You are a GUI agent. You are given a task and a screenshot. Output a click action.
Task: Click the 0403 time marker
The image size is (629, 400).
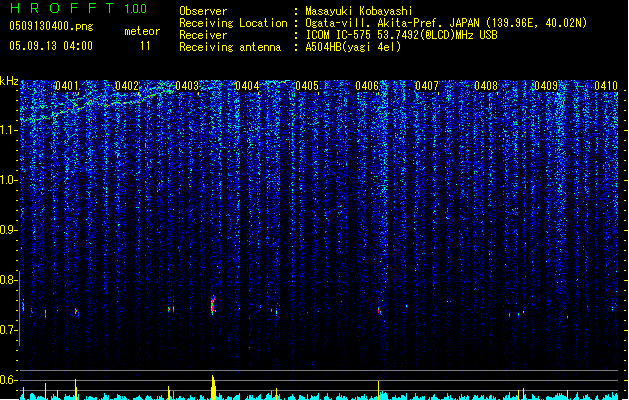pyautogui.click(x=187, y=86)
